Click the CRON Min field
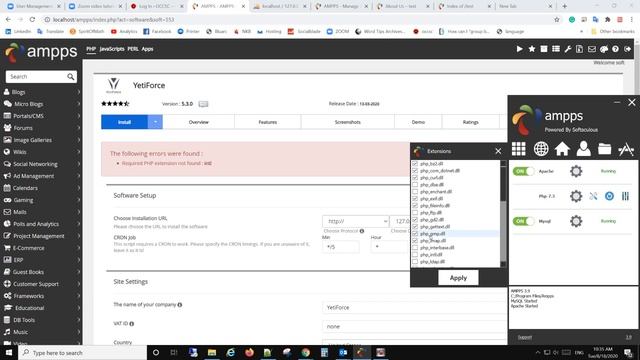The height and width of the screenshot is (360, 640). (x=341, y=247)
